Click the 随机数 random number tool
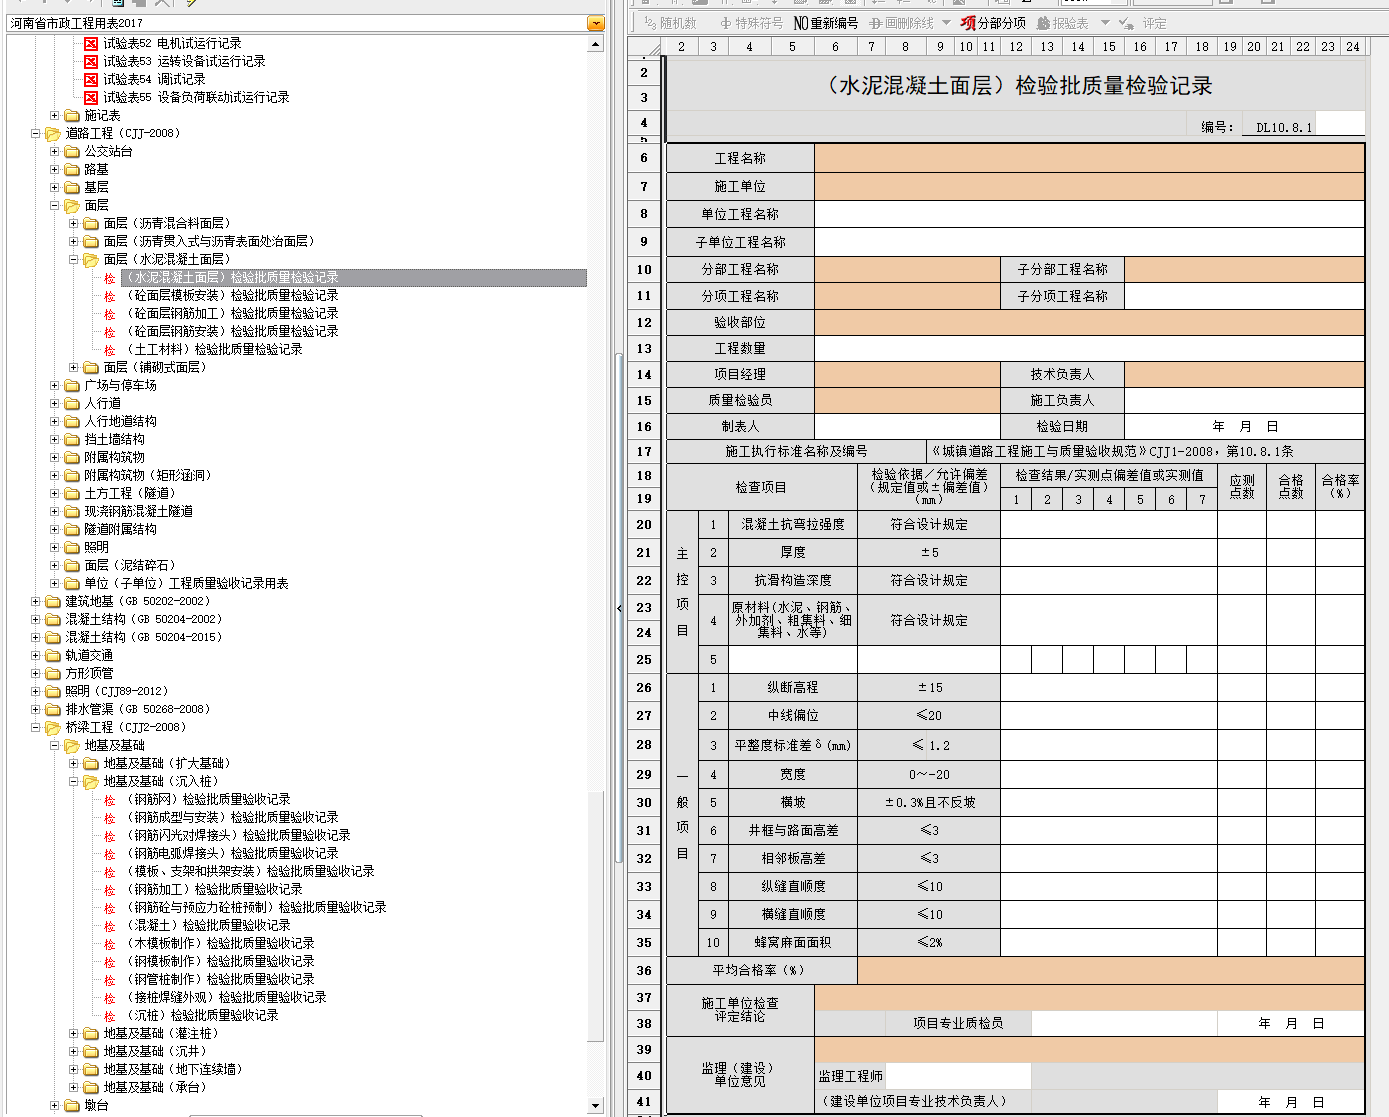The width and height of the screenshot is (1389, 1117). (x=670, y=23)
